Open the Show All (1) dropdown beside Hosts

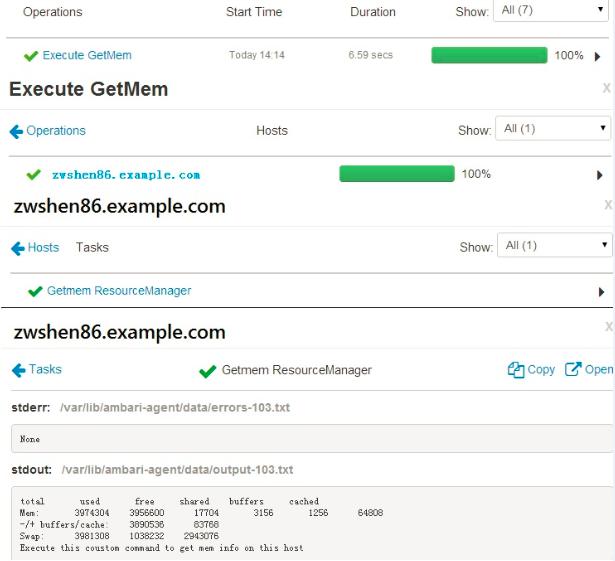point(553,128)
